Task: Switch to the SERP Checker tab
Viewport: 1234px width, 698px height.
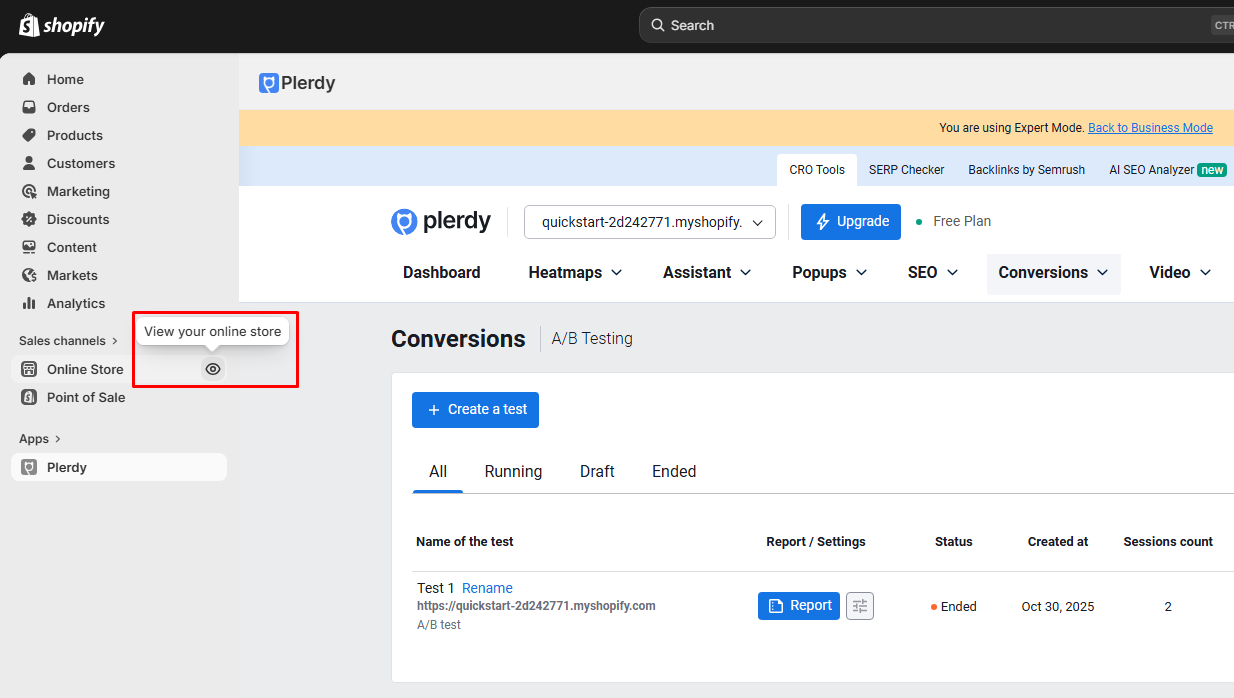Action: coord(906,170)
